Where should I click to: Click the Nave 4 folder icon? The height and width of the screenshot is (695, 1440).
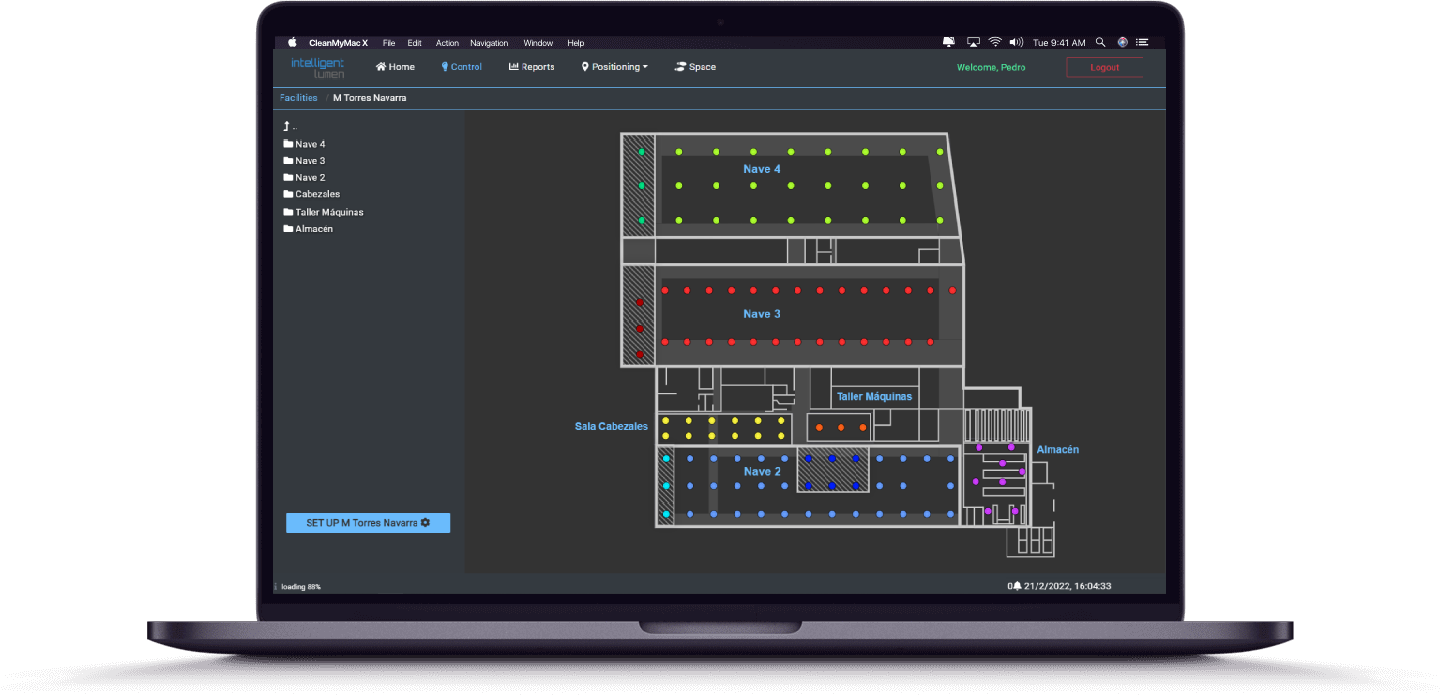(x=288, y=144)
